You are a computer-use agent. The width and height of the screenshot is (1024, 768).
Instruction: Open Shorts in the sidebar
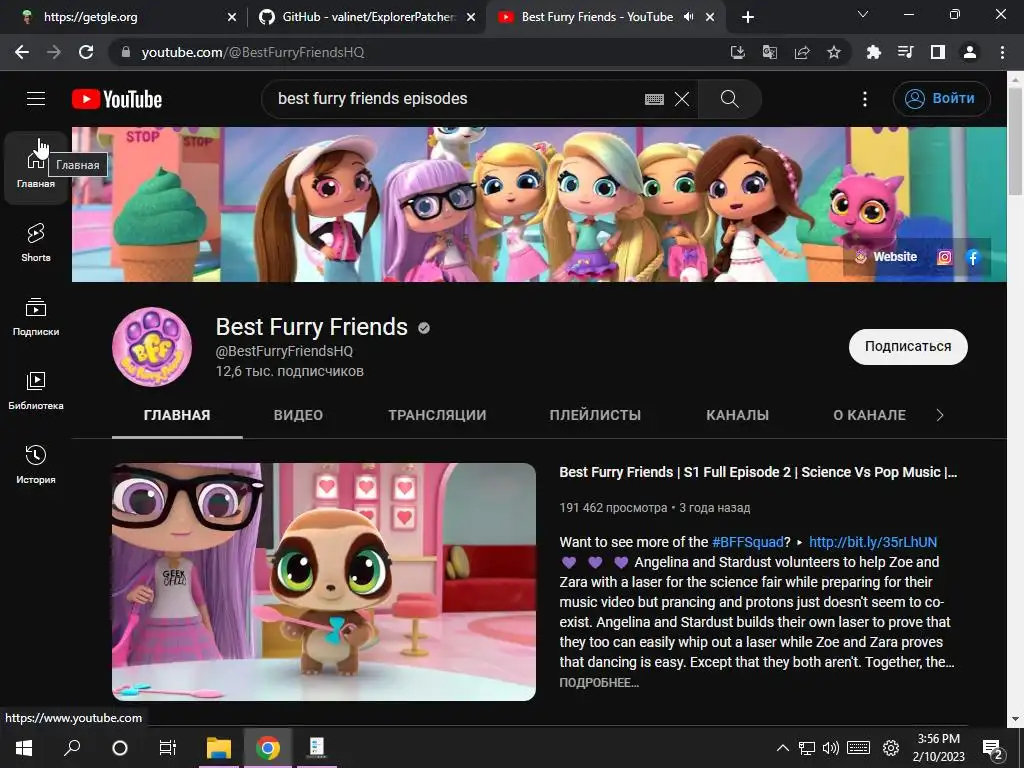pos(36,242)
